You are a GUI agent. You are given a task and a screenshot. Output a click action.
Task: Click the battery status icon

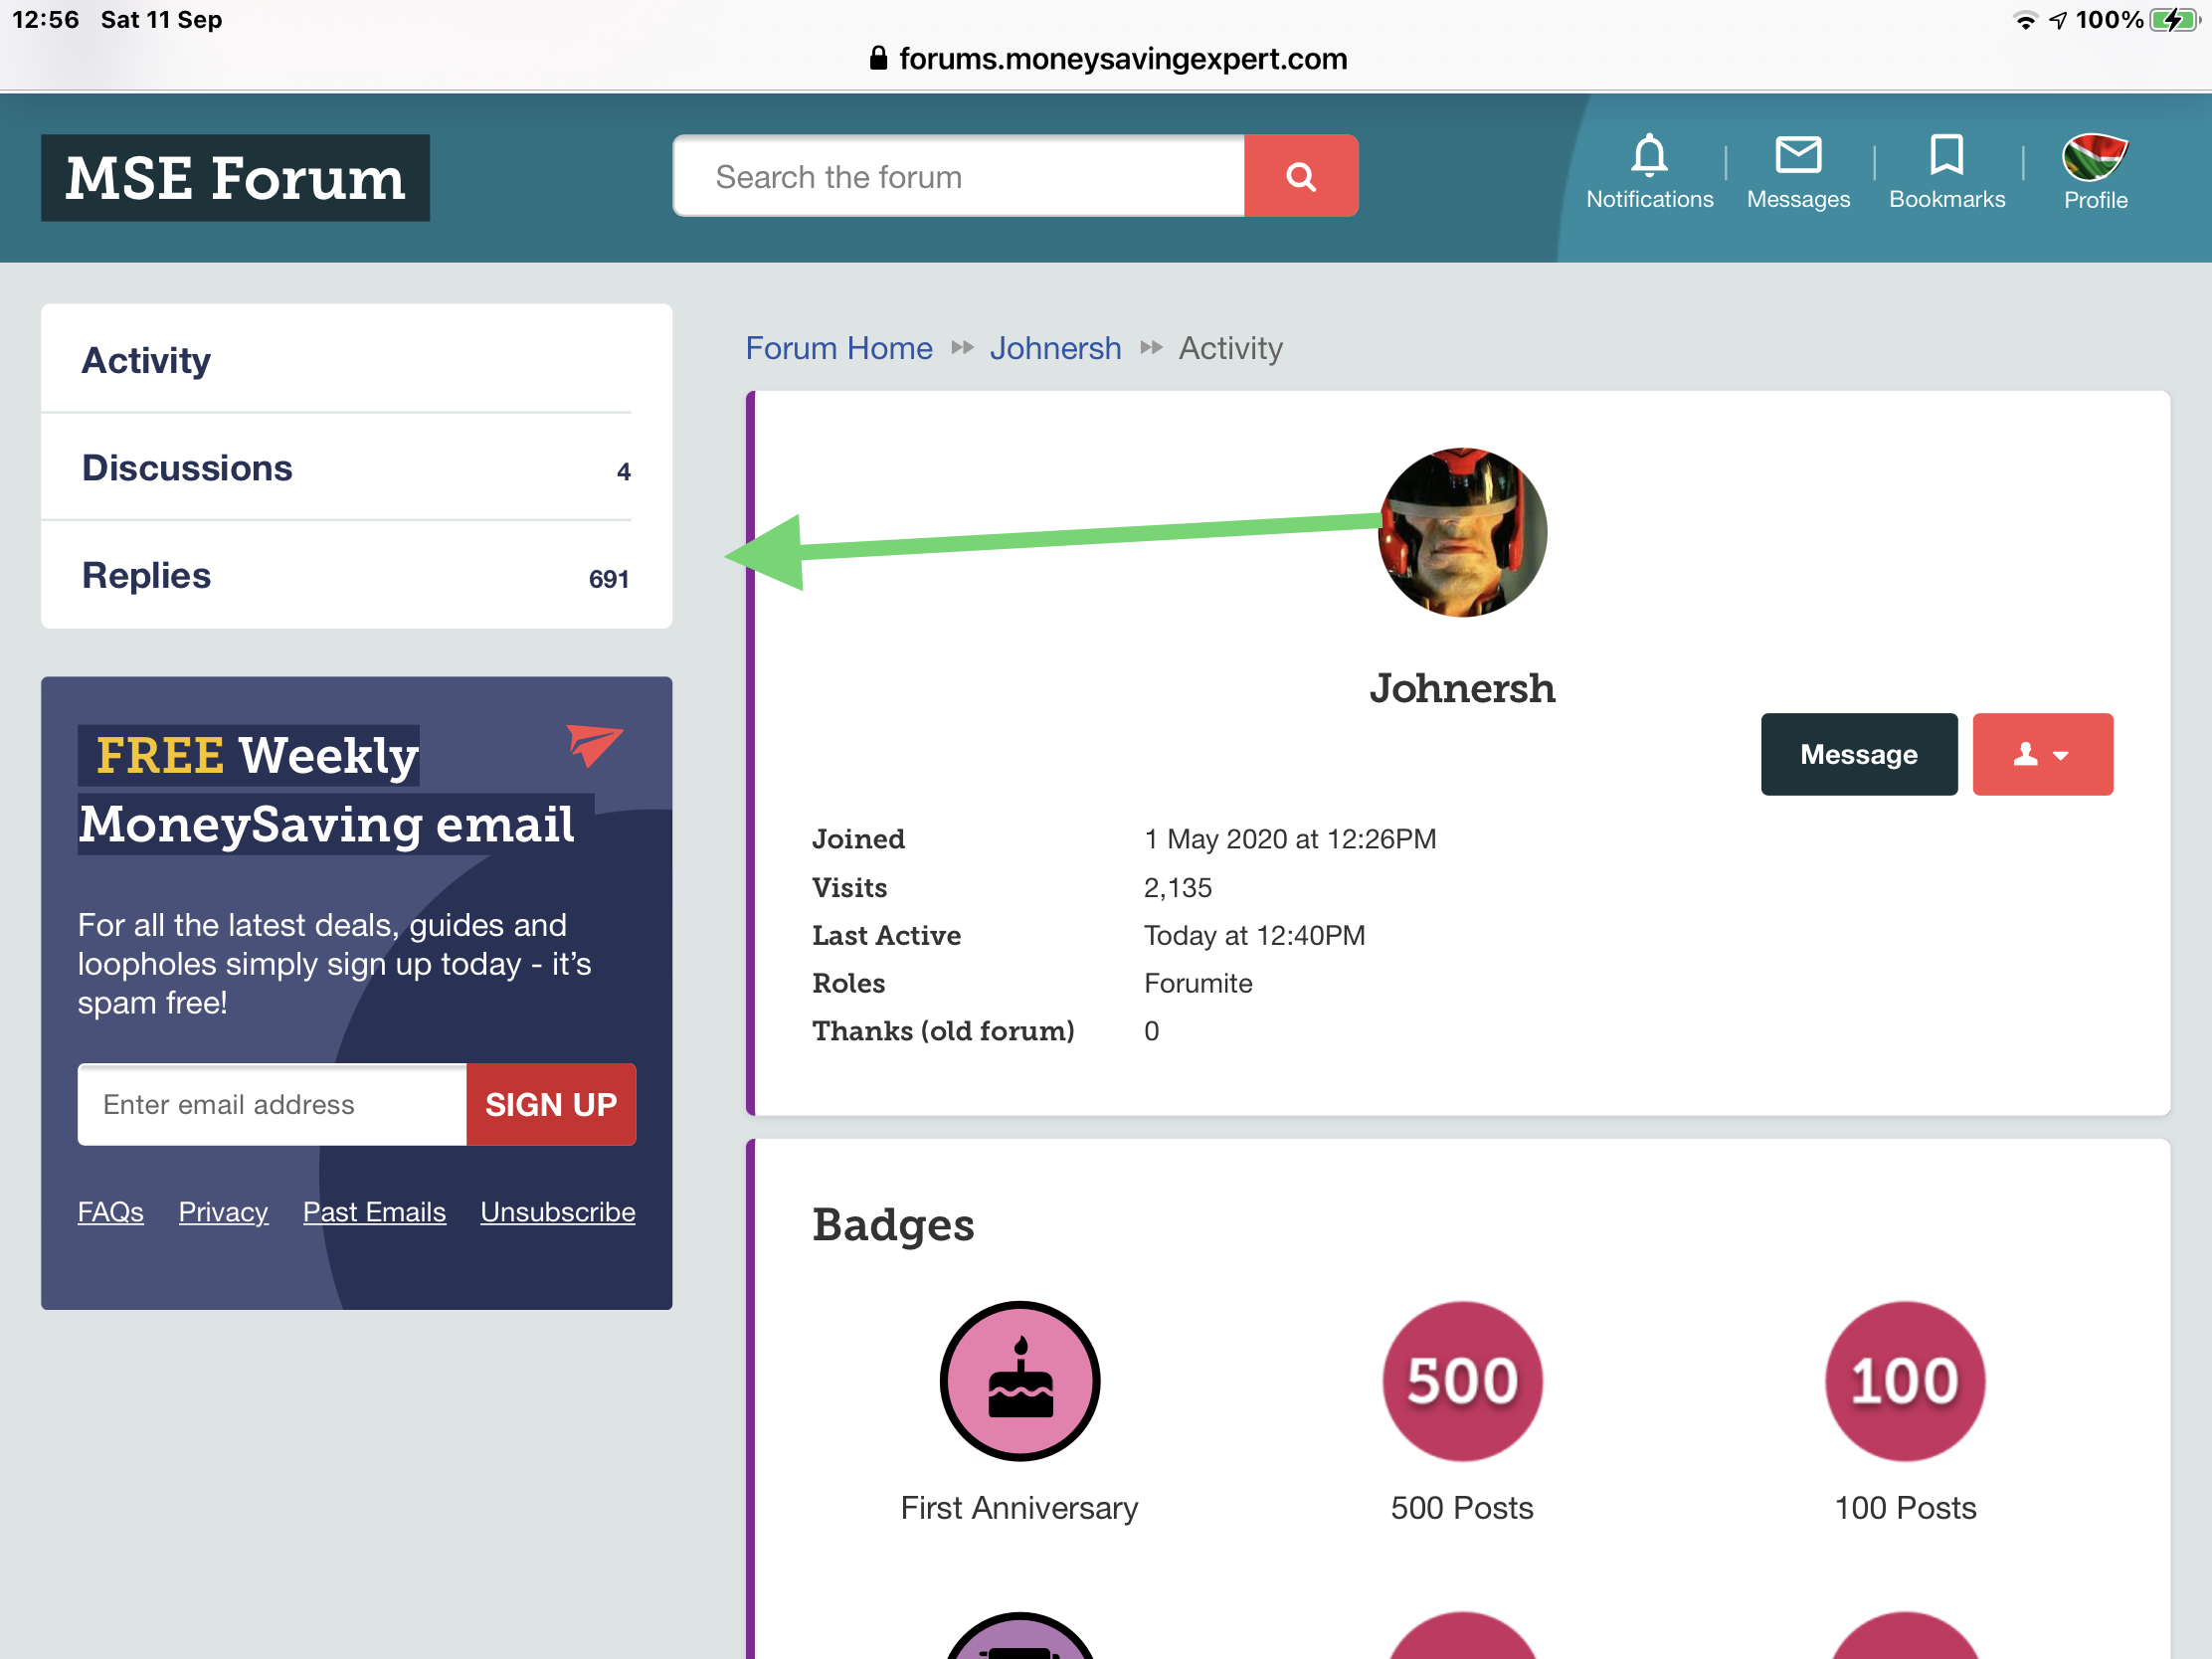[2174, 20]
